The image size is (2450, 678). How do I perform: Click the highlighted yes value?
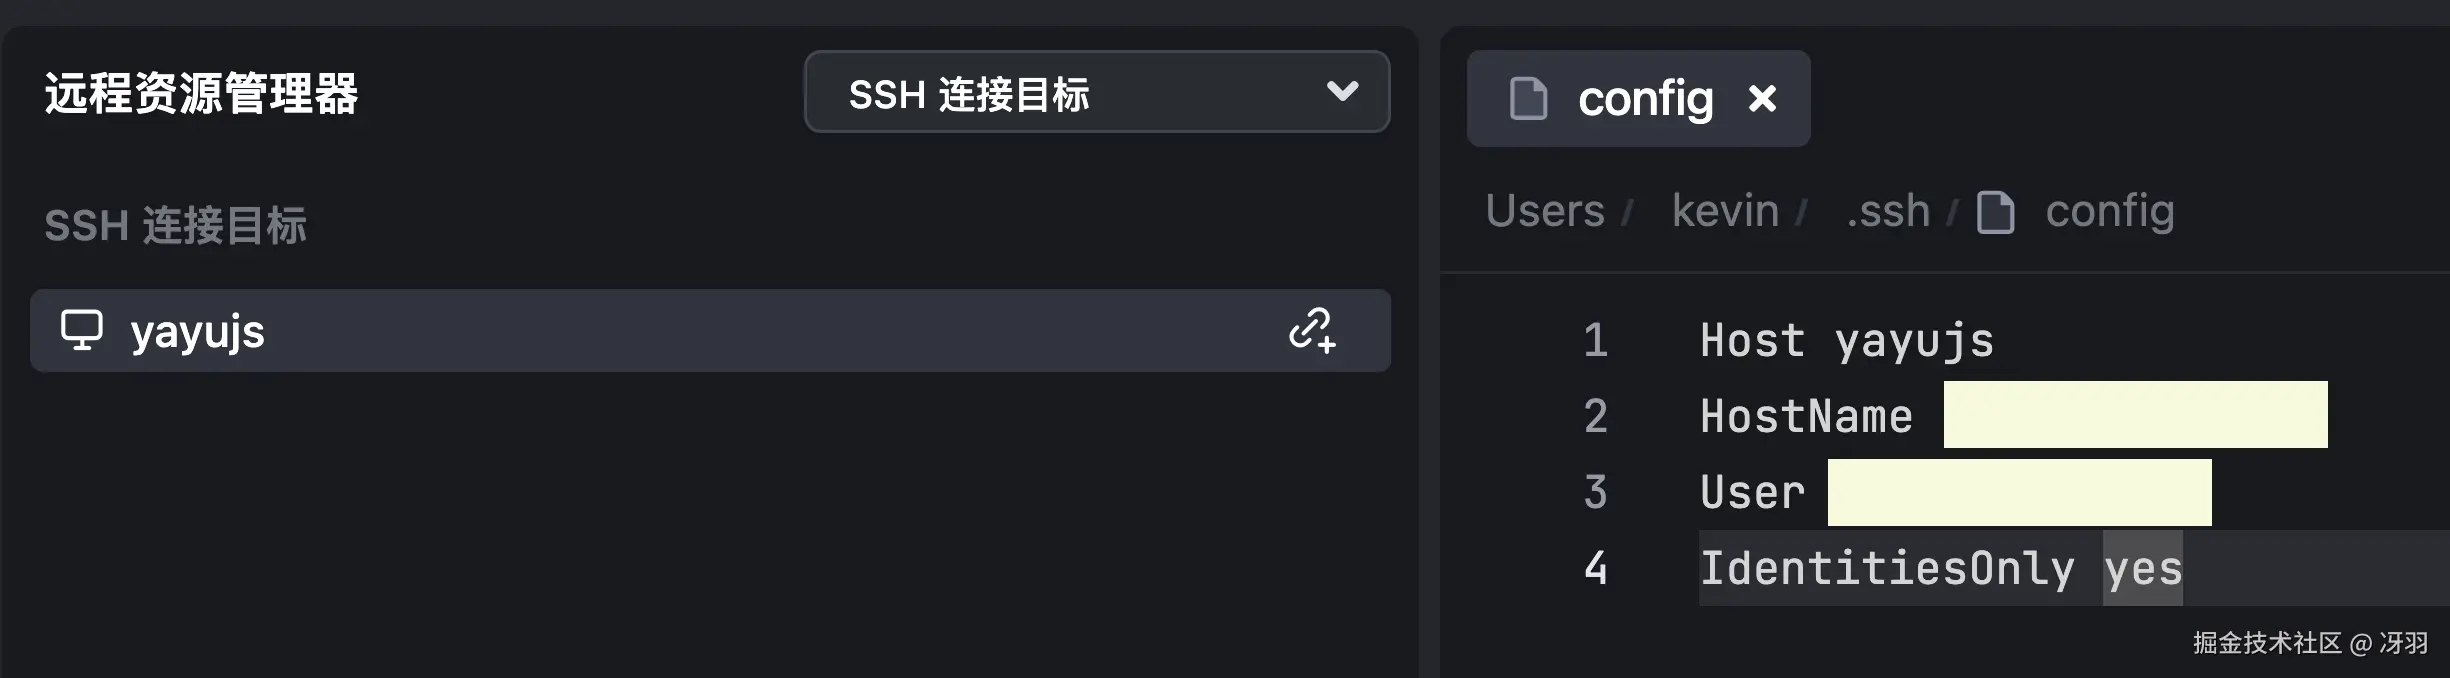tap(2142, 568)
